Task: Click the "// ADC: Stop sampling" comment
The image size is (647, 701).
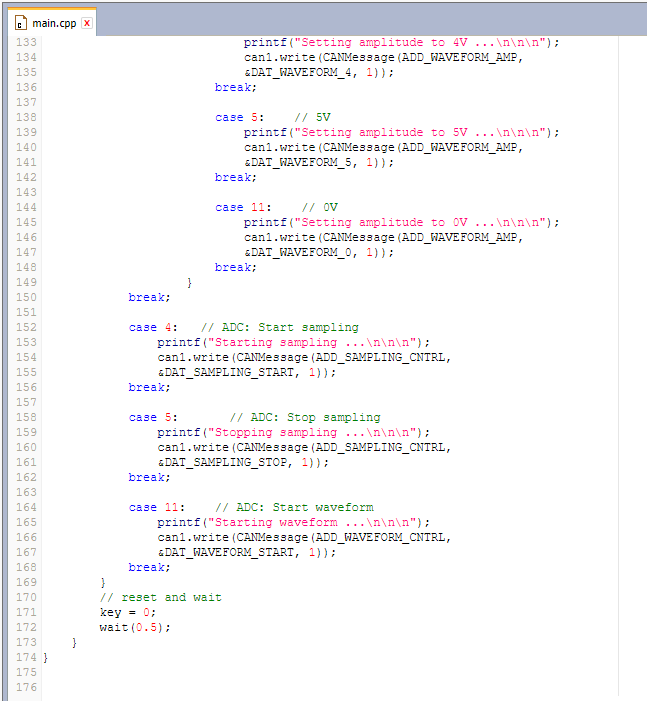Action: (x=305, y=417)
